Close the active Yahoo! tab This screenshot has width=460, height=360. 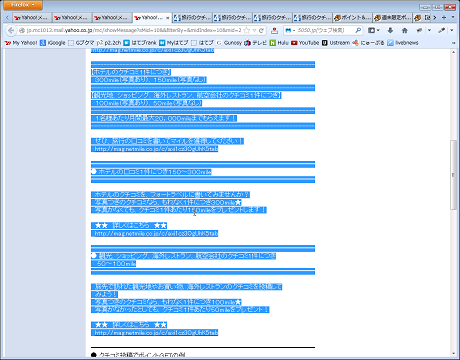click(168, 18)
